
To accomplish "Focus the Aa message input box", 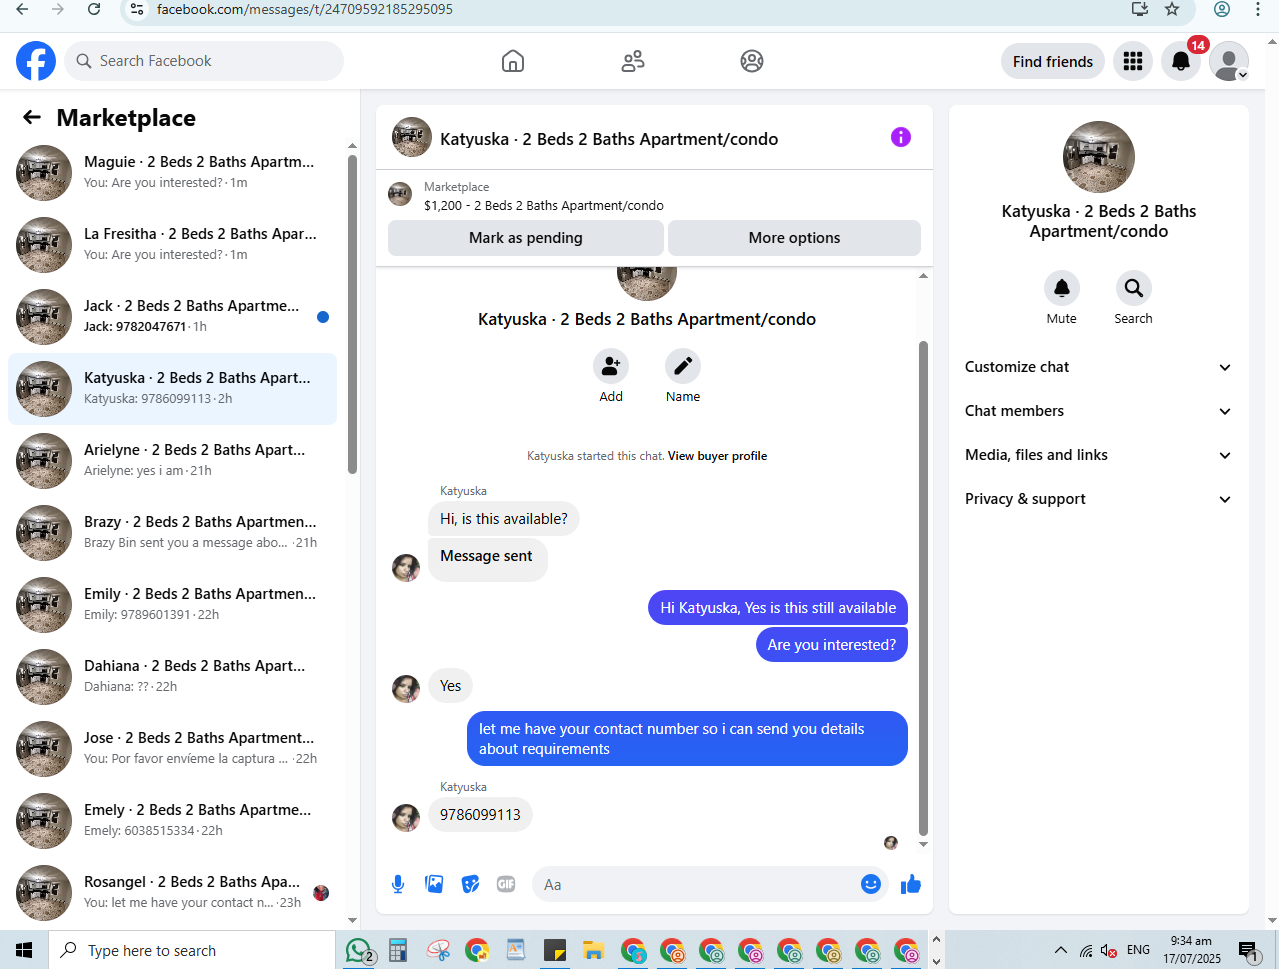I will 696,884.
